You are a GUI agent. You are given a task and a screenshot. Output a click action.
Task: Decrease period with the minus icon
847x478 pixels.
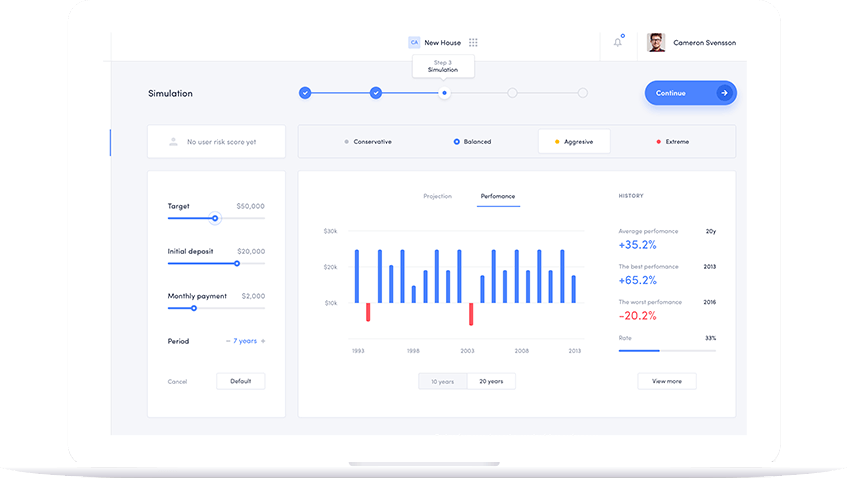[x=228, y=341]
